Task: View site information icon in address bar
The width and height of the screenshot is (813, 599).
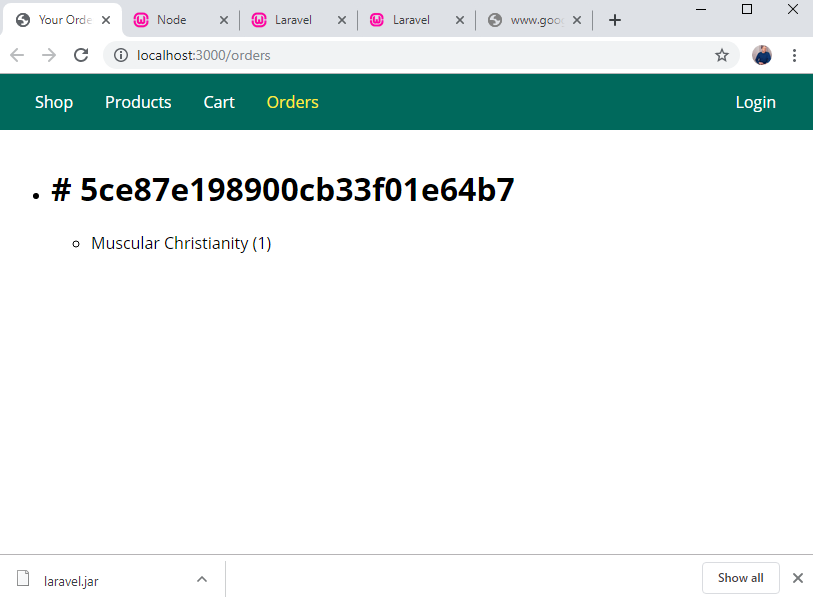Action: tap(120, 56)
